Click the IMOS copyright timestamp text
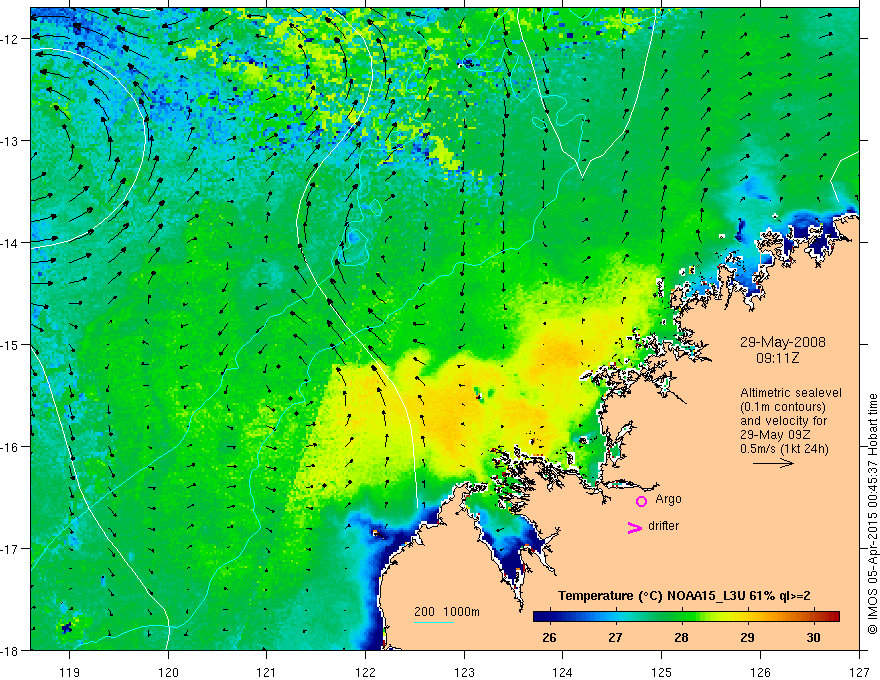The image size is (880, 680). point(872,514)
